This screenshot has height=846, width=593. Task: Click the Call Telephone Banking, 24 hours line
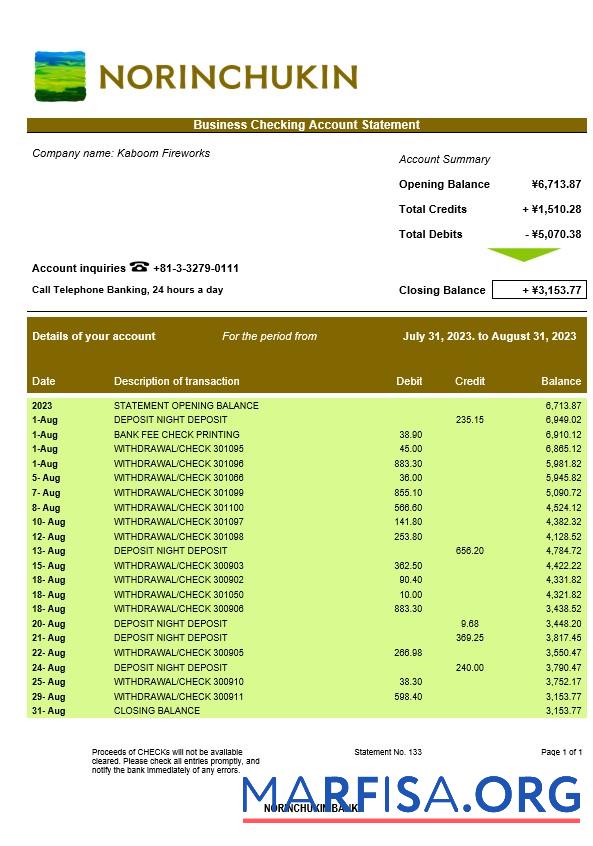(x=127, y=290)
